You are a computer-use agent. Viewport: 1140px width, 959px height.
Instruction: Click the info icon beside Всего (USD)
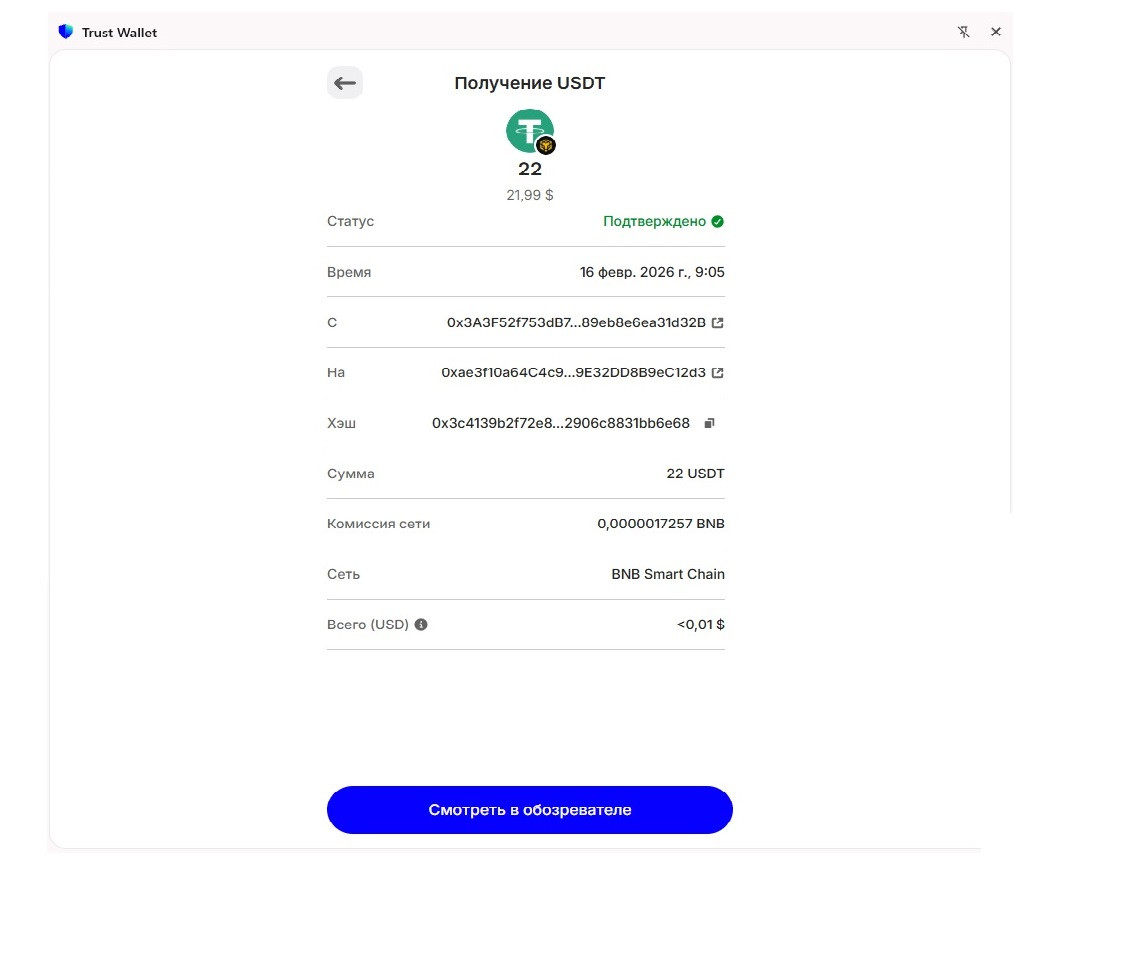click(421, 625)
